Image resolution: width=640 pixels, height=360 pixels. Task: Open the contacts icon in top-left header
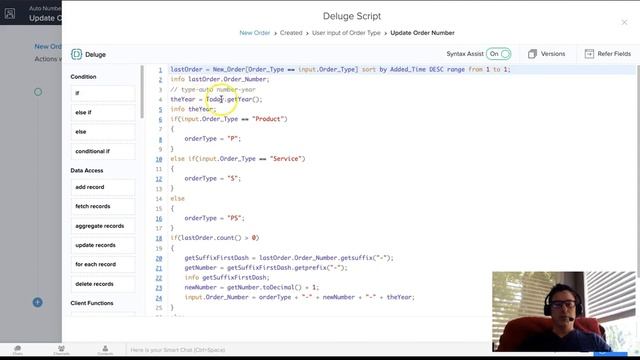pyautogui.click(x=10, y=13)
